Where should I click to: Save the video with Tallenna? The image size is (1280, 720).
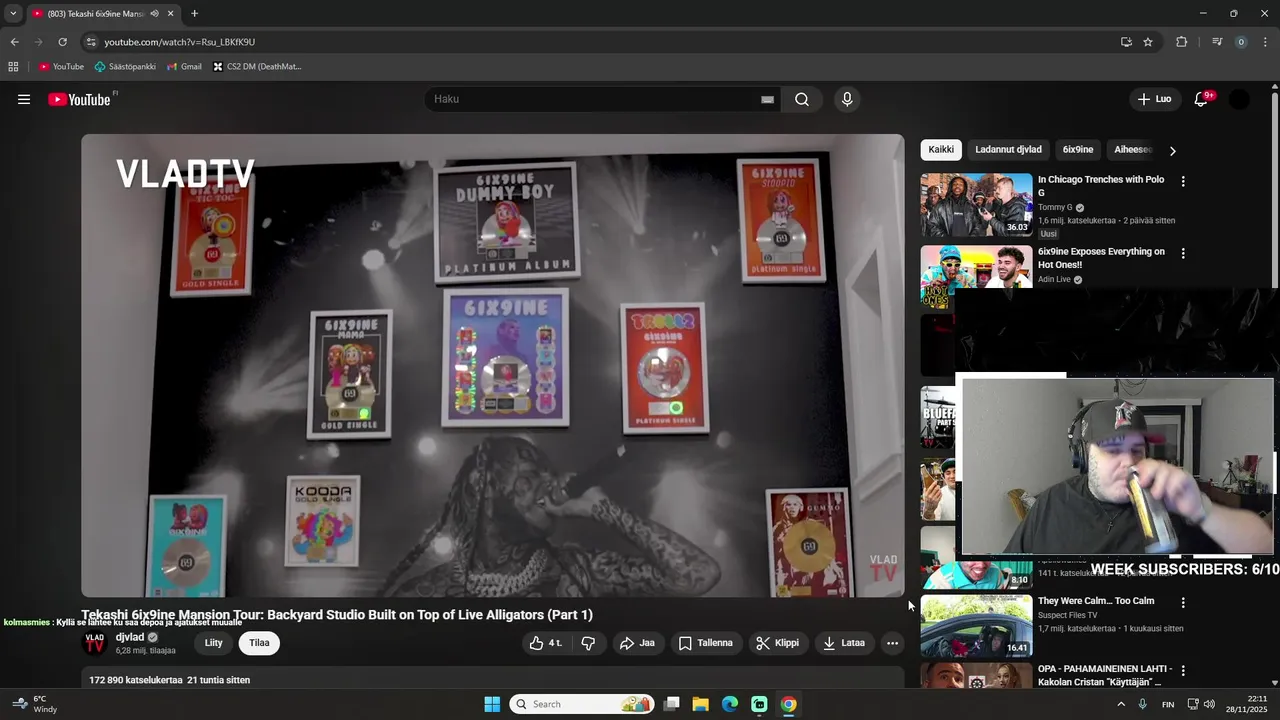coord(706,643)
